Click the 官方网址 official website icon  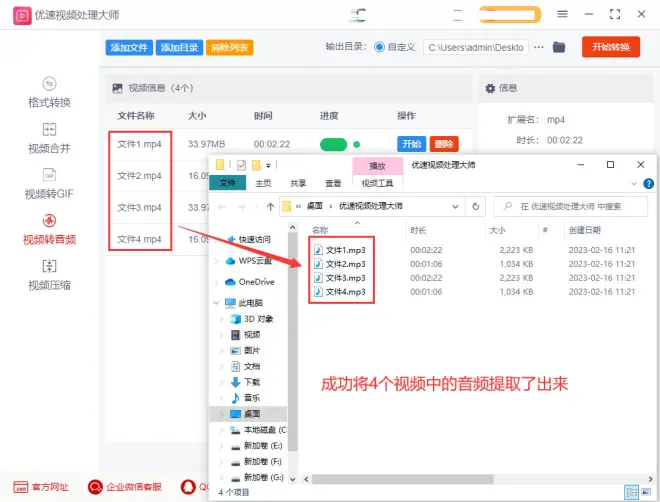tap(20, 487)
